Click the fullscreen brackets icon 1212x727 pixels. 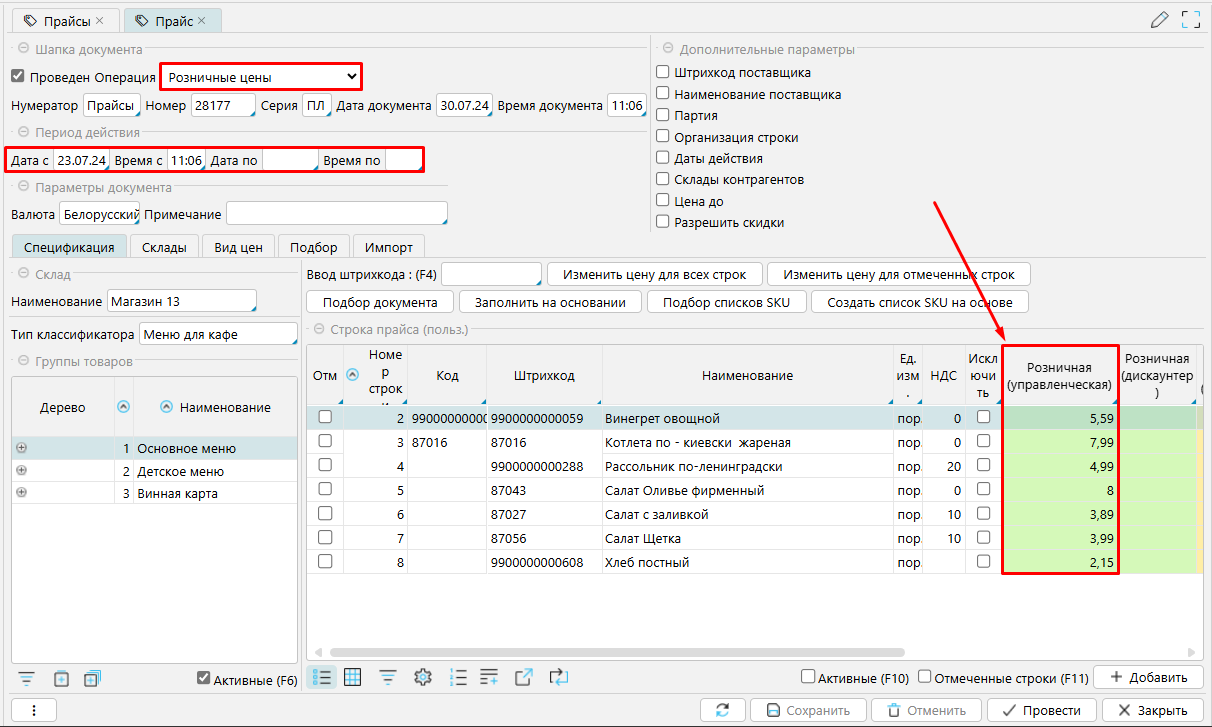coord(1190,19)
